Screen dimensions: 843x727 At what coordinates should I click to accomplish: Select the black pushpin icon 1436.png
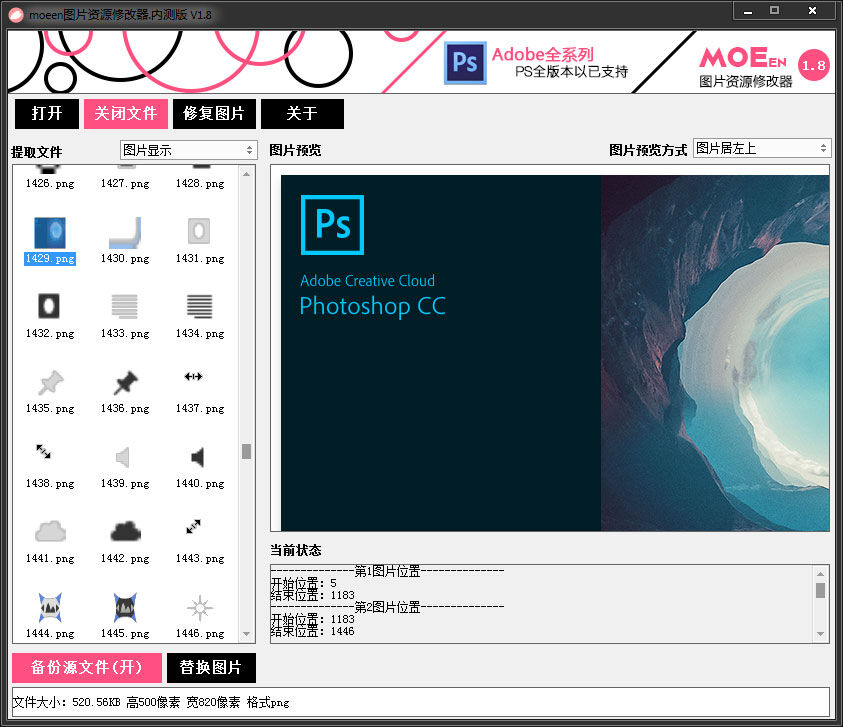(125, 382)
